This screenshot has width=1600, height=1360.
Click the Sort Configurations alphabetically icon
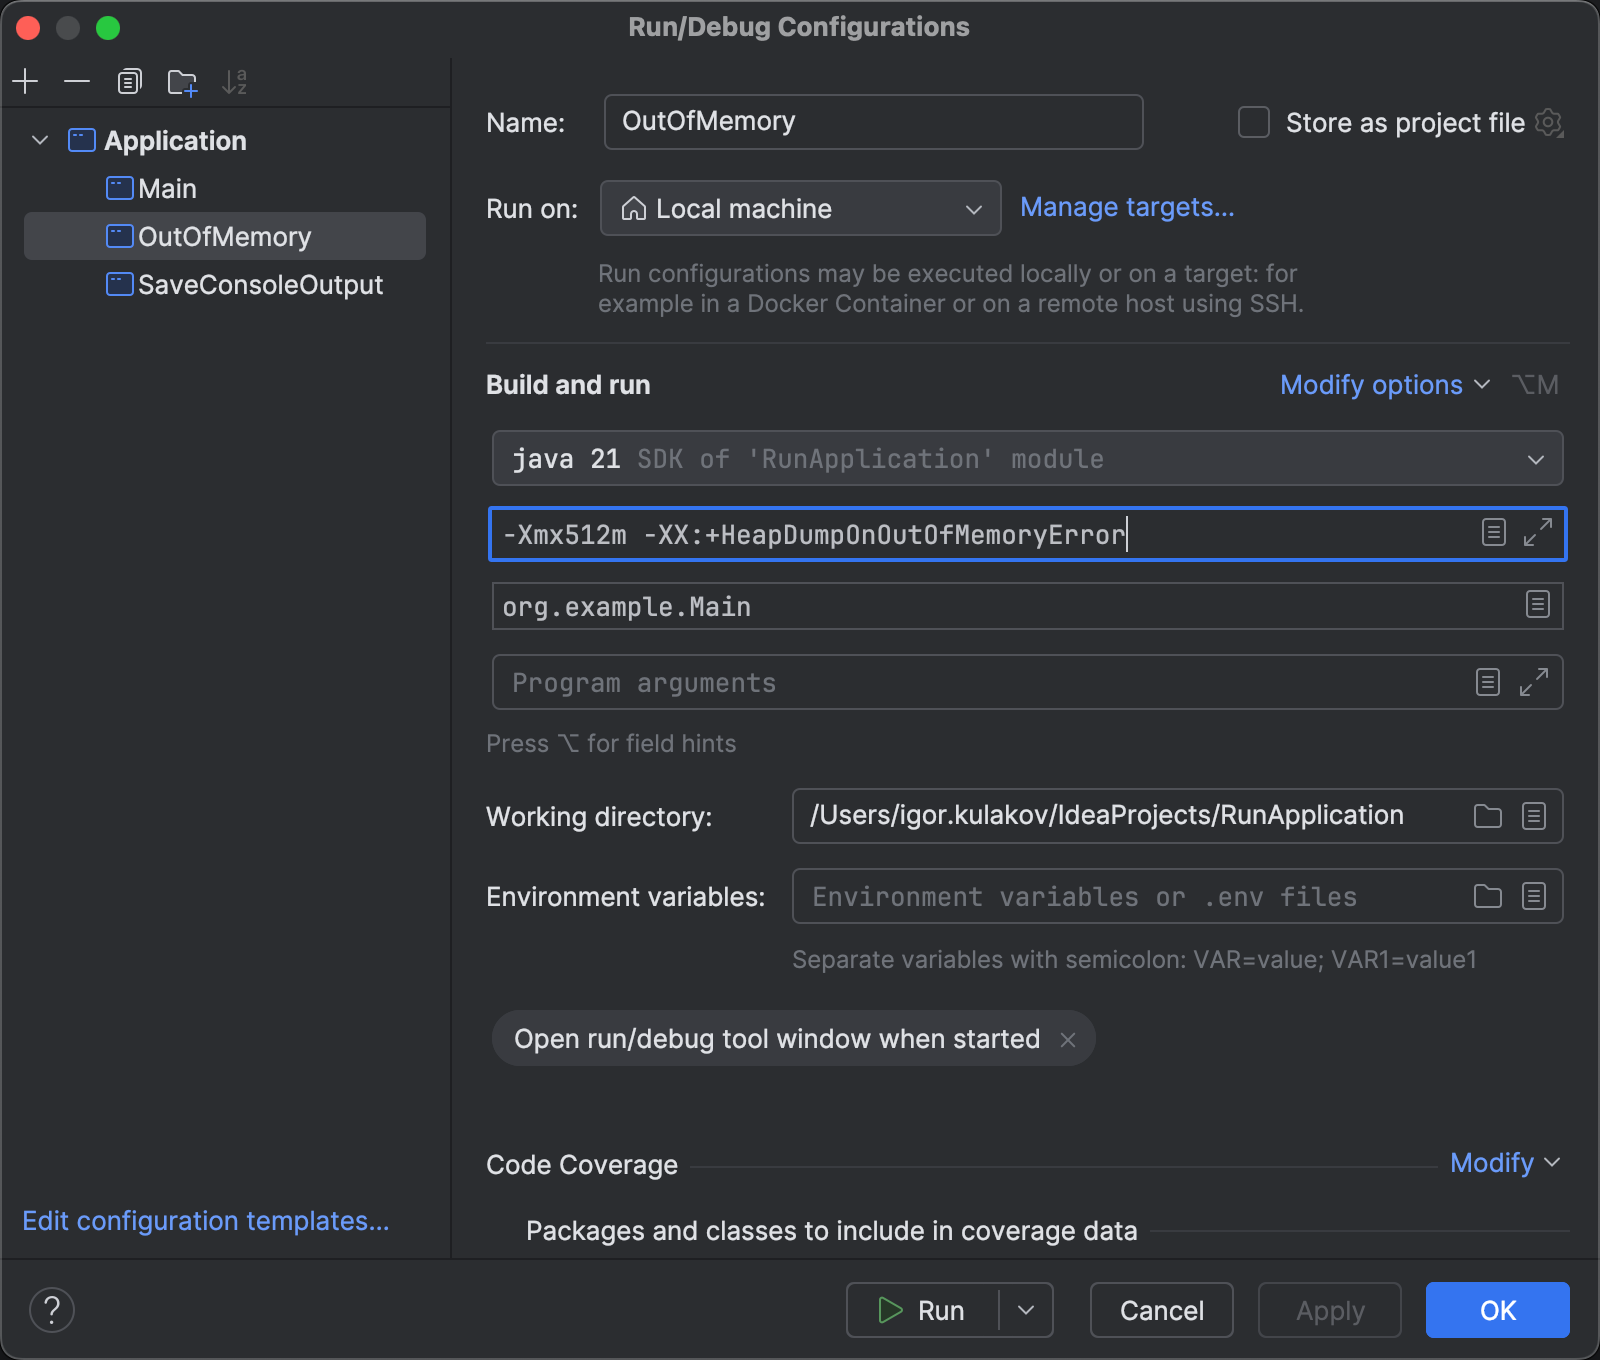click(x=234, y=82)
